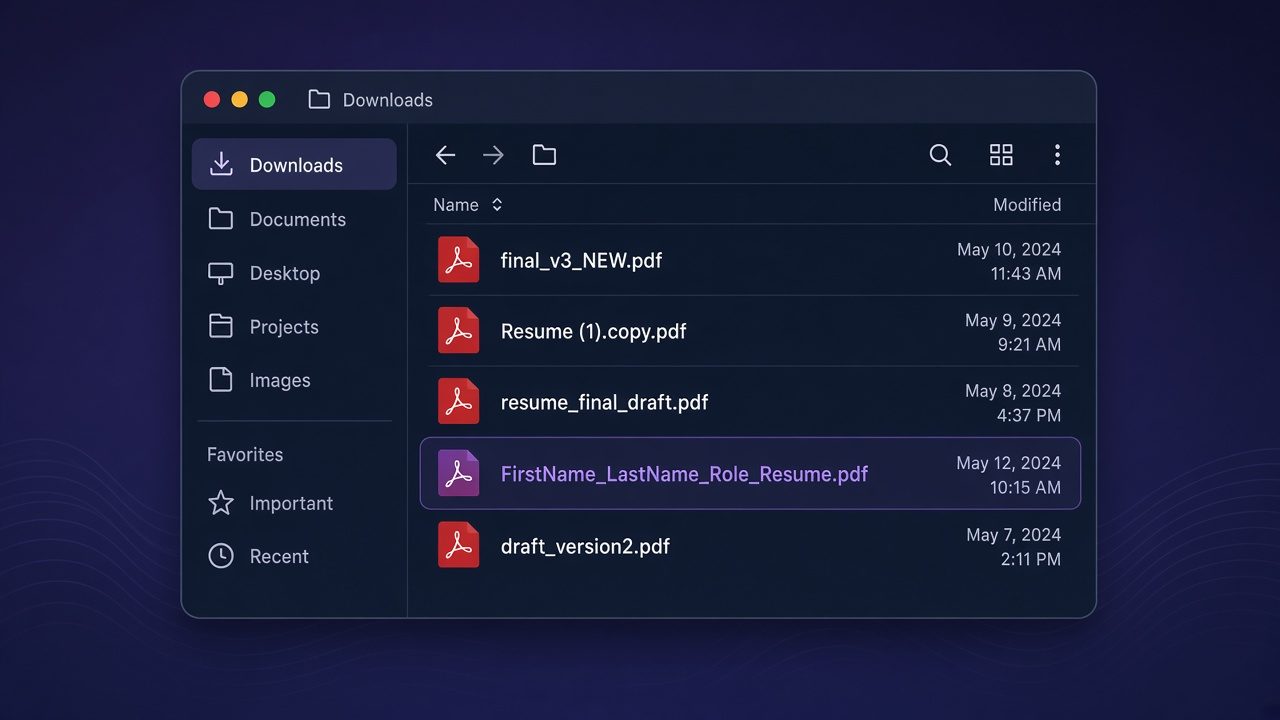
Task: Click the PDF icon of Resume (1).copy.pdf
Action: coord(459,331)
